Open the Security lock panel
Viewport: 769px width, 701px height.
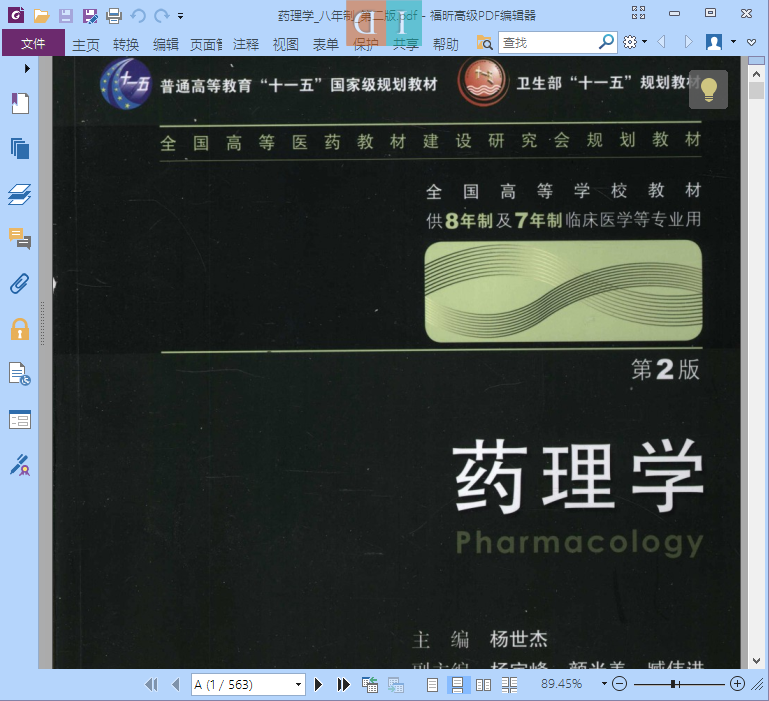tap(20, 329)
